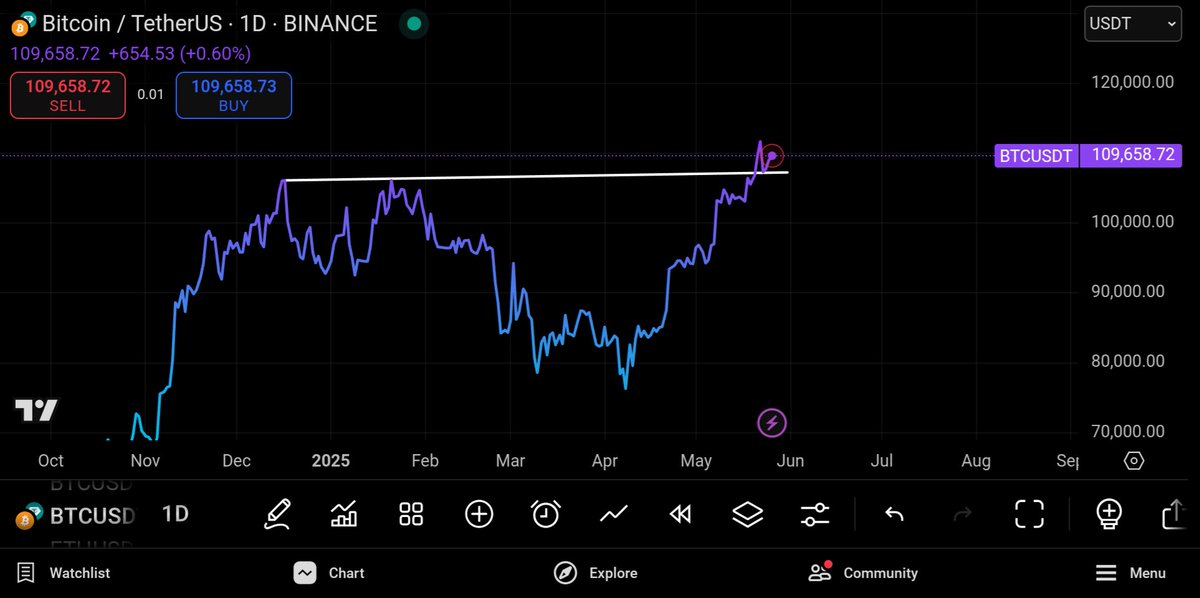Click the 100,000.00 price axis label

coord(1130,221)
